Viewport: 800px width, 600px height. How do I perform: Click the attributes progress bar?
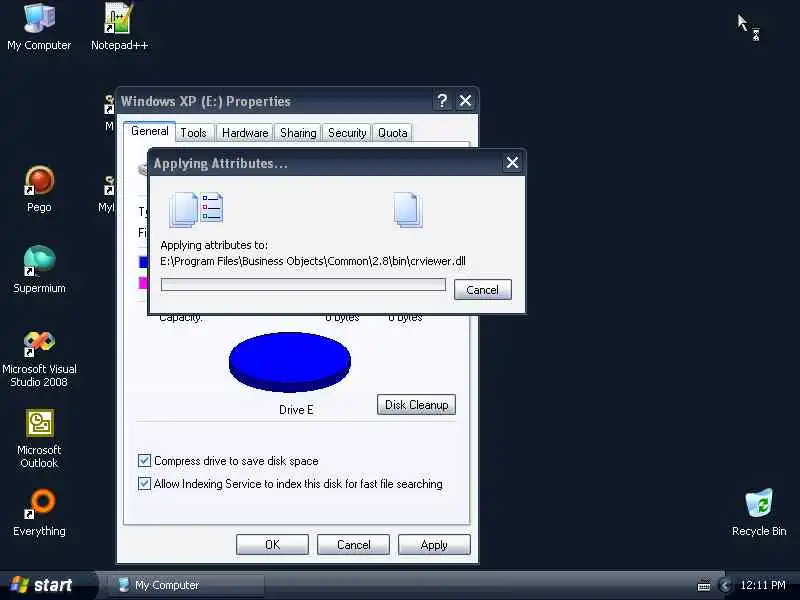pos(303,285)
